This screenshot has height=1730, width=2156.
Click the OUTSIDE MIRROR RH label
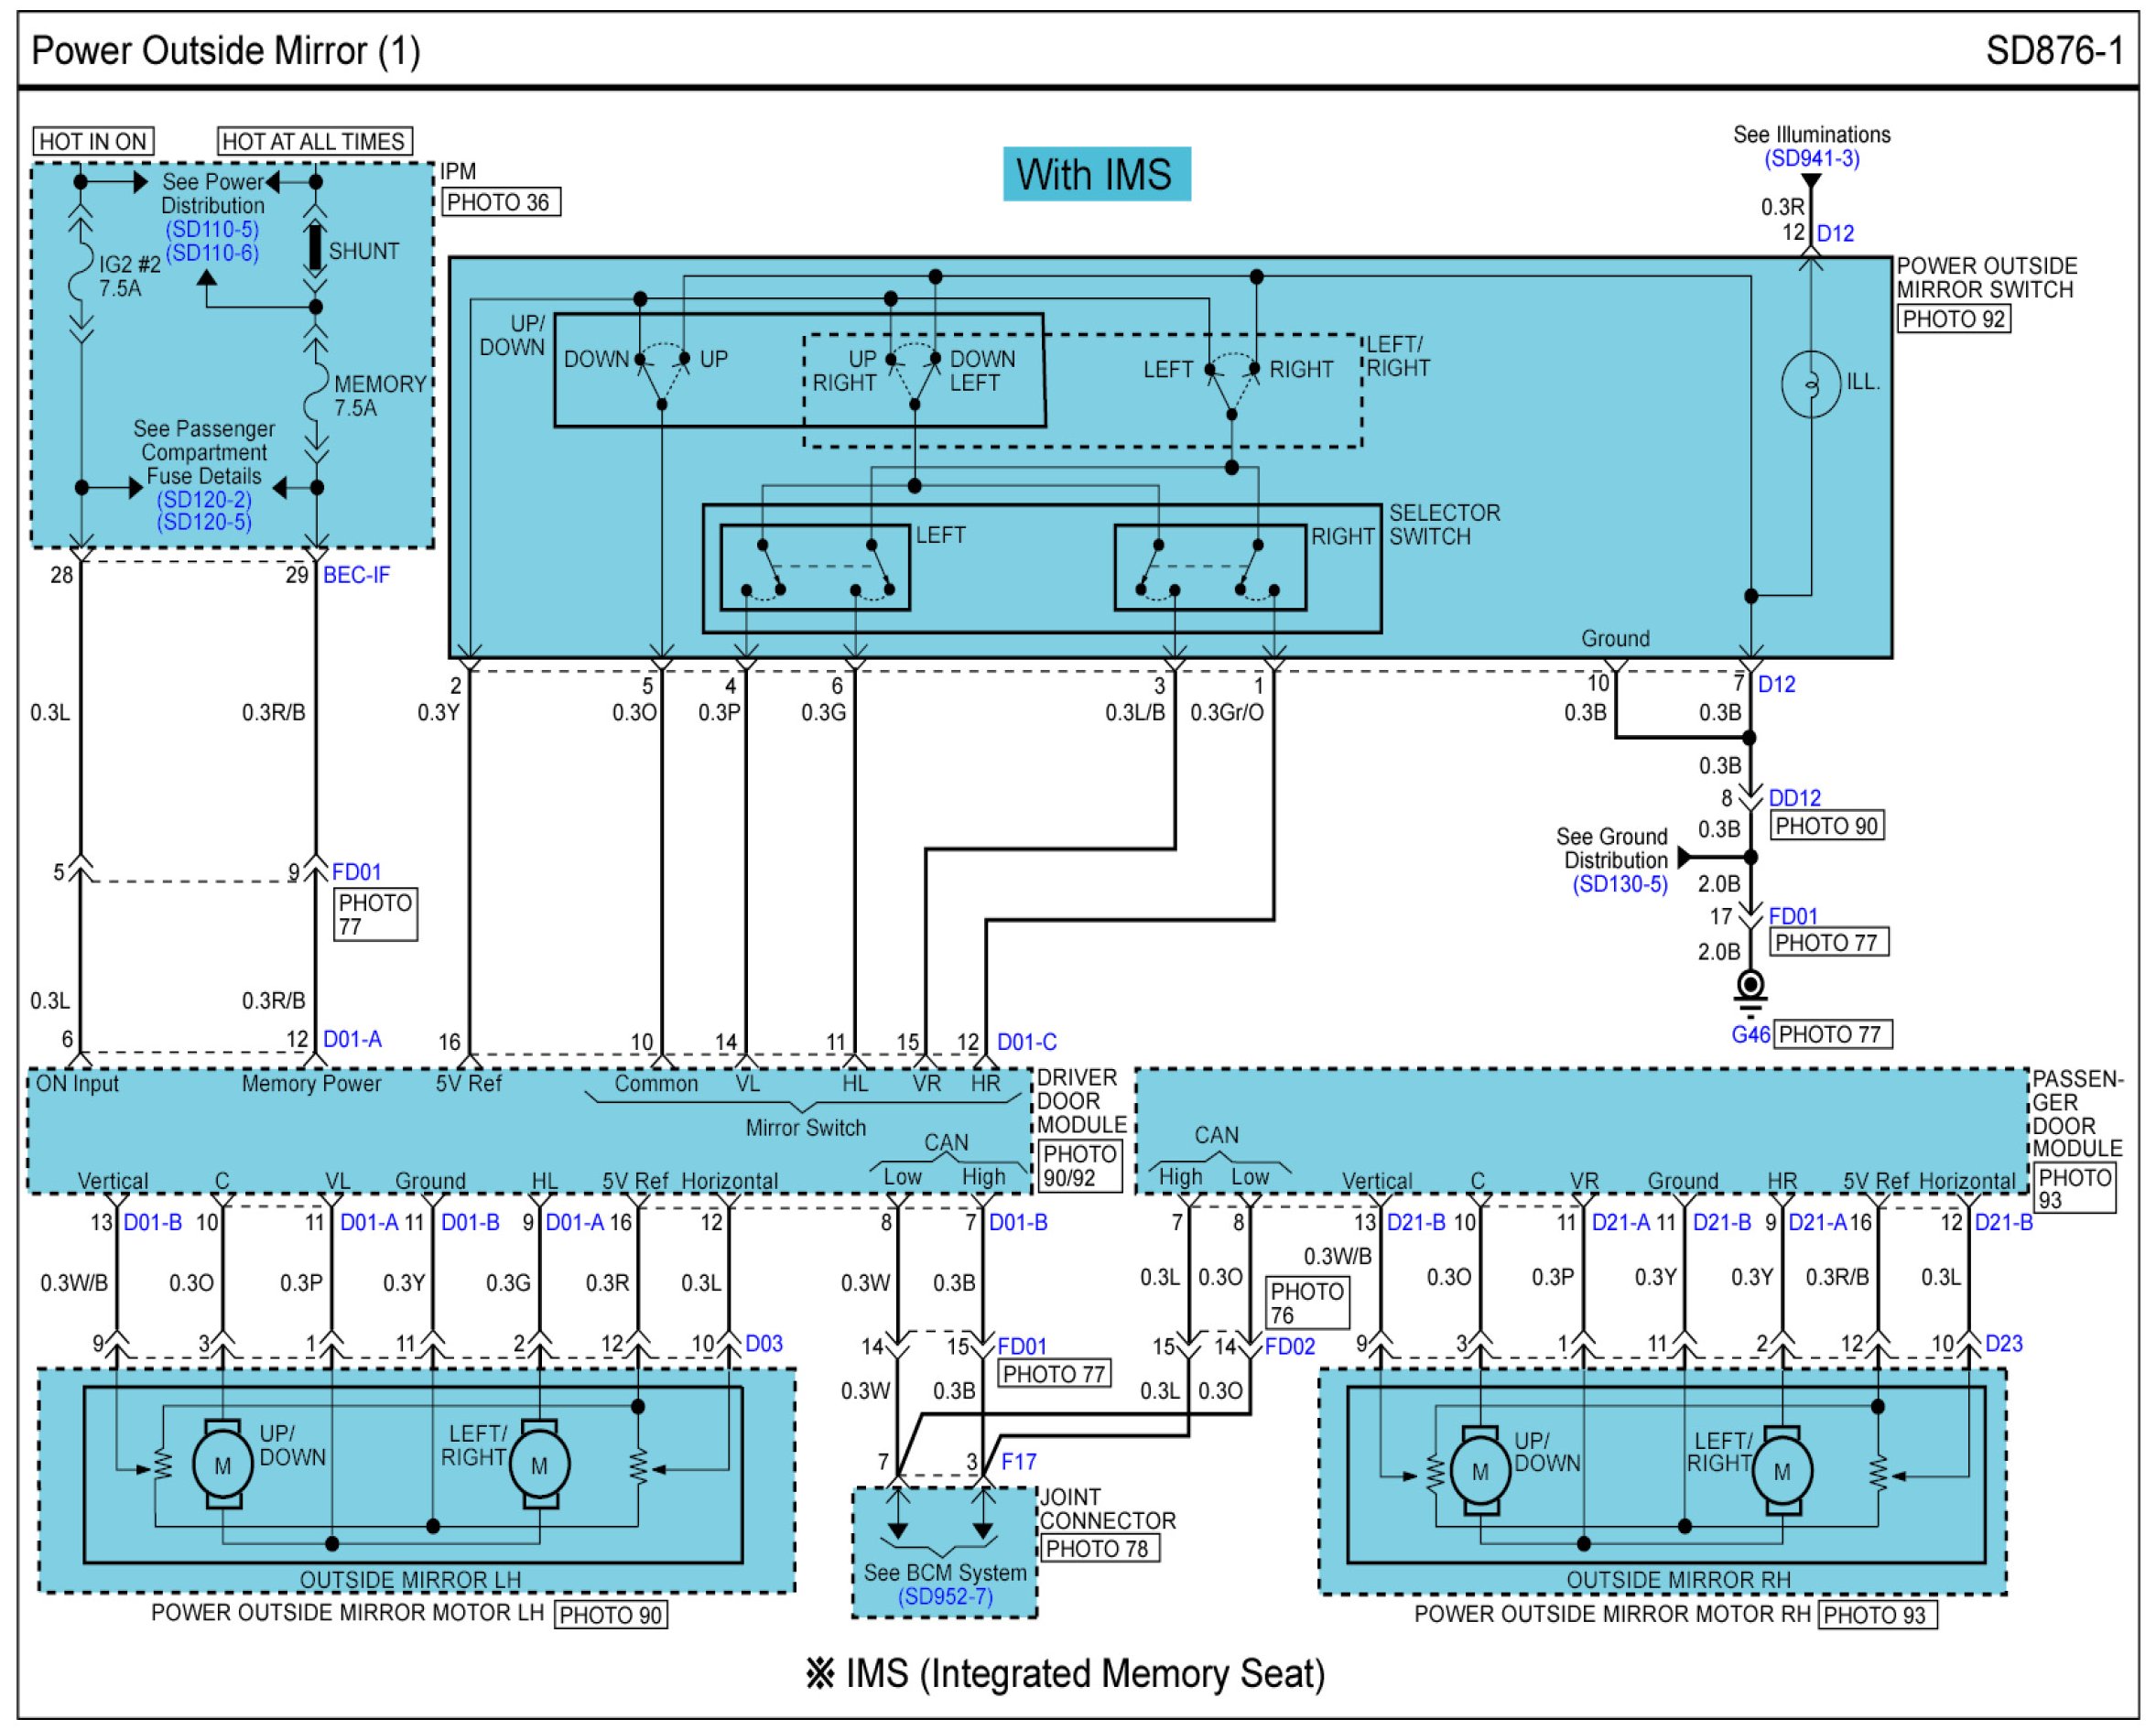[x=1679, y=1580]
